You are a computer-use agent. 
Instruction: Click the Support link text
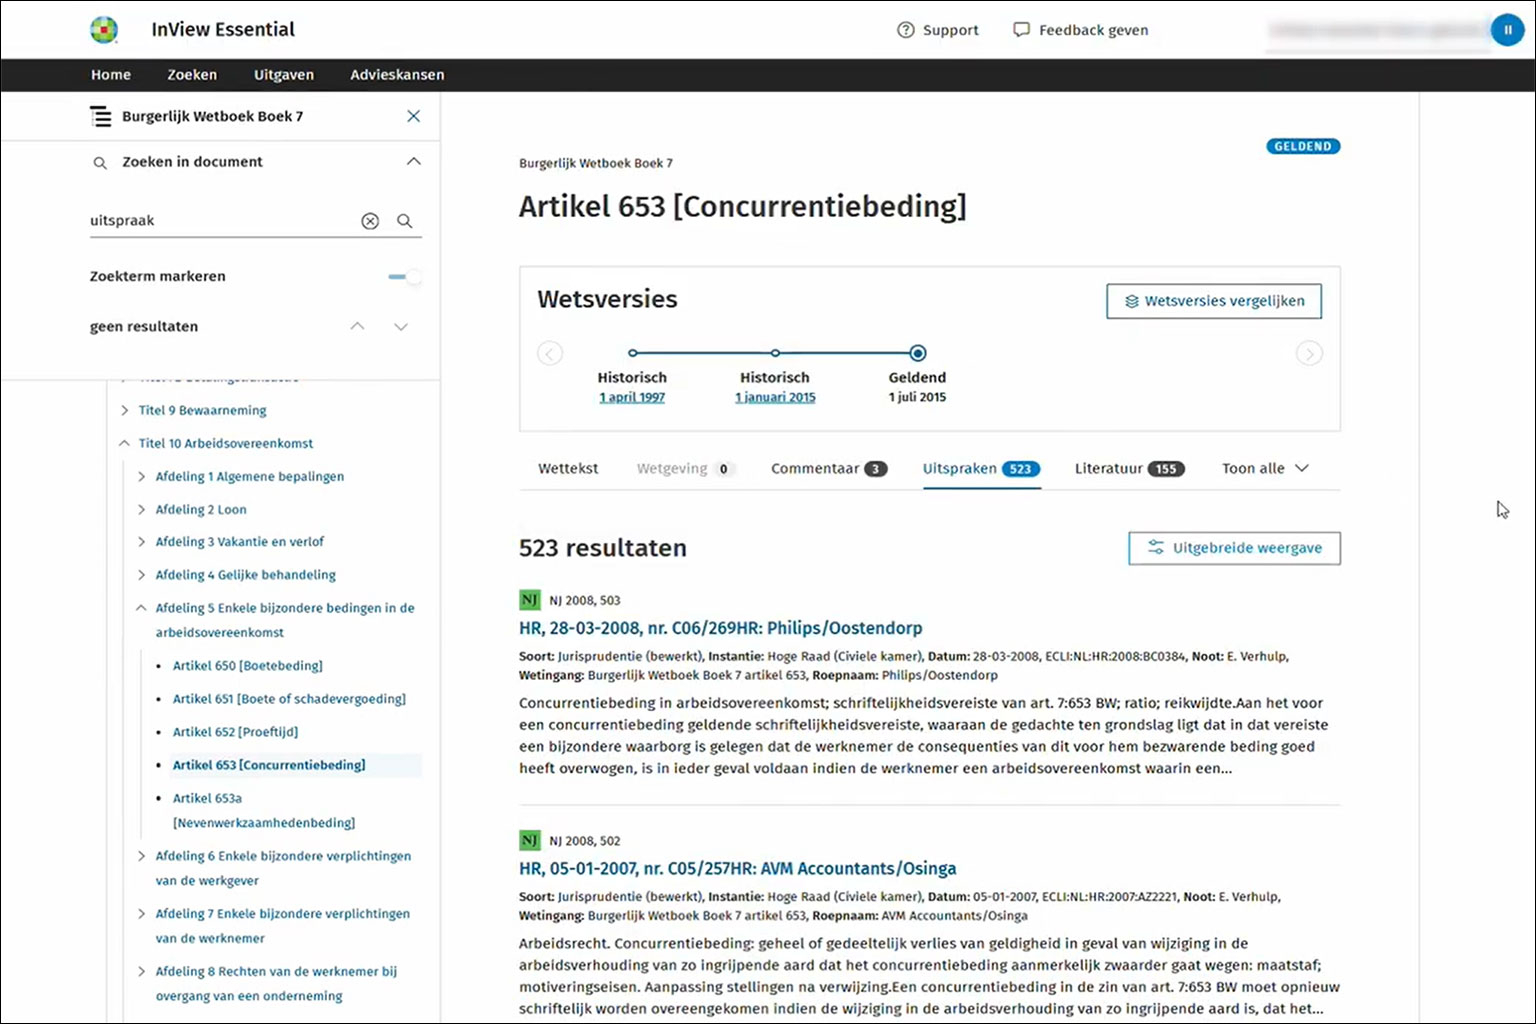point(950,30)
